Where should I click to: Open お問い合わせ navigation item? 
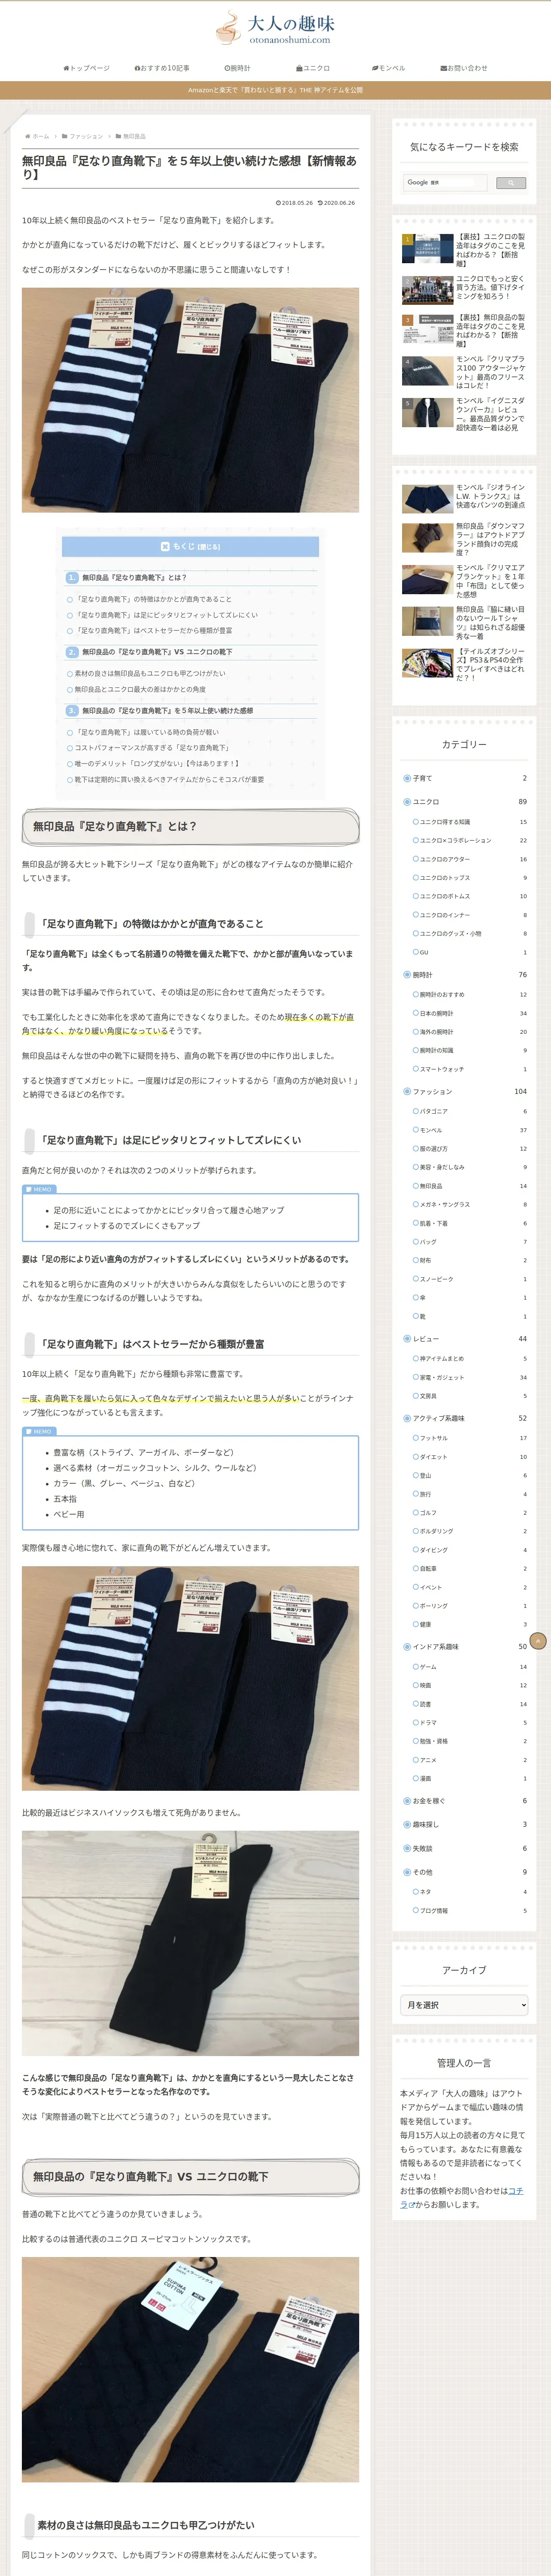[464, 68]
